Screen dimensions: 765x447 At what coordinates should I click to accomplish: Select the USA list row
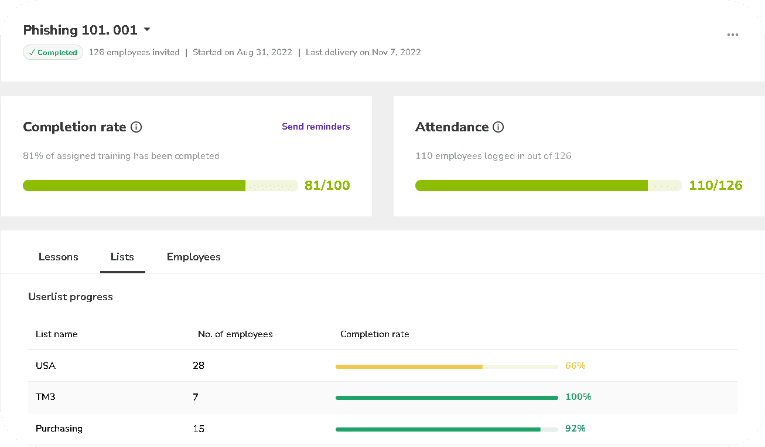(45, 366)
